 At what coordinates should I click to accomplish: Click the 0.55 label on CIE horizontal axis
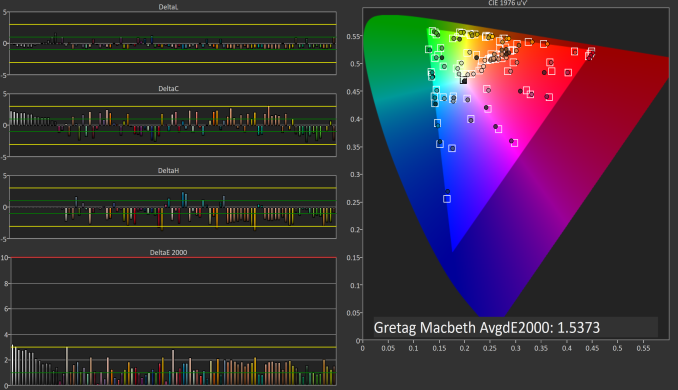coord(643,348)
